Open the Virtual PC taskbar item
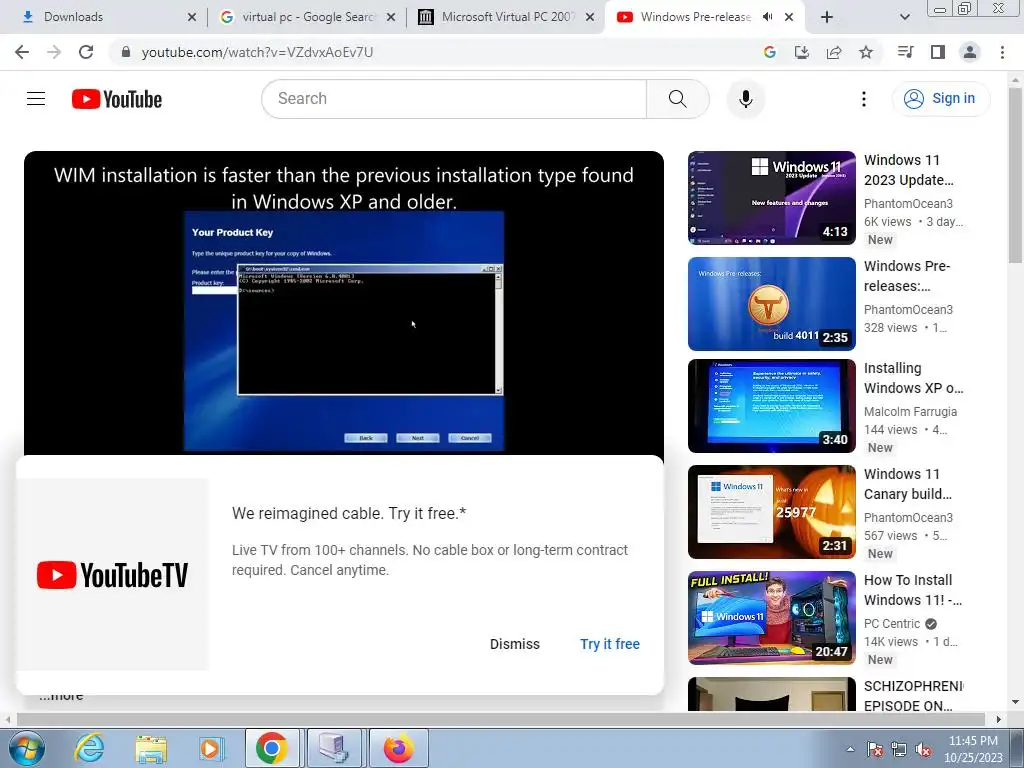This screenshot has width=1024, height=768. pos(335,748)
